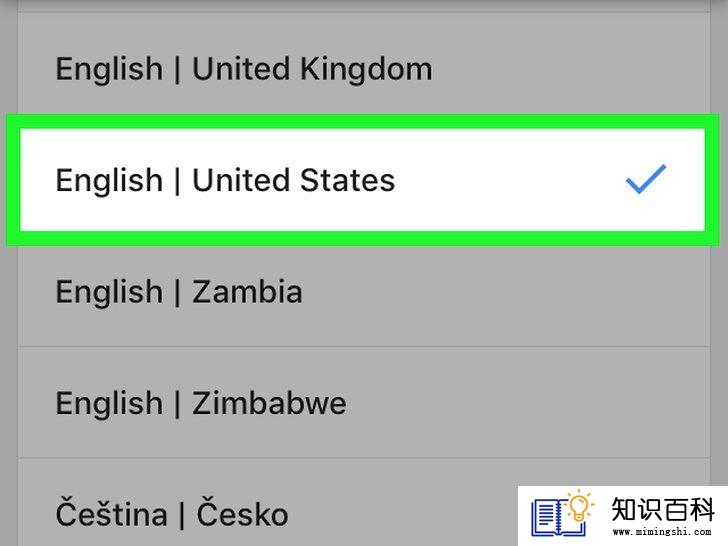Pick English | Zambia from the language list
This screenshot has width=728, height=546.
click(364, 291)
